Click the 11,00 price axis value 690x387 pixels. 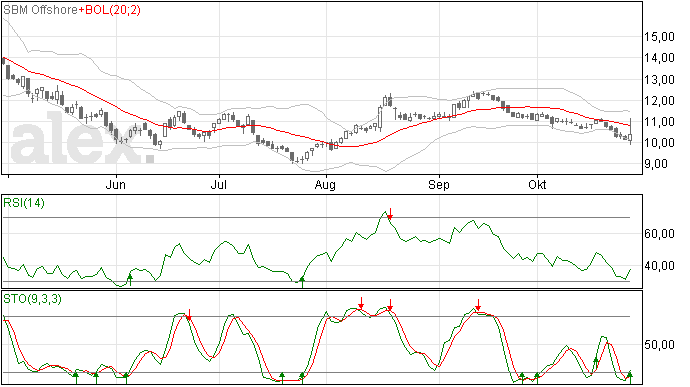coord(659,122)
